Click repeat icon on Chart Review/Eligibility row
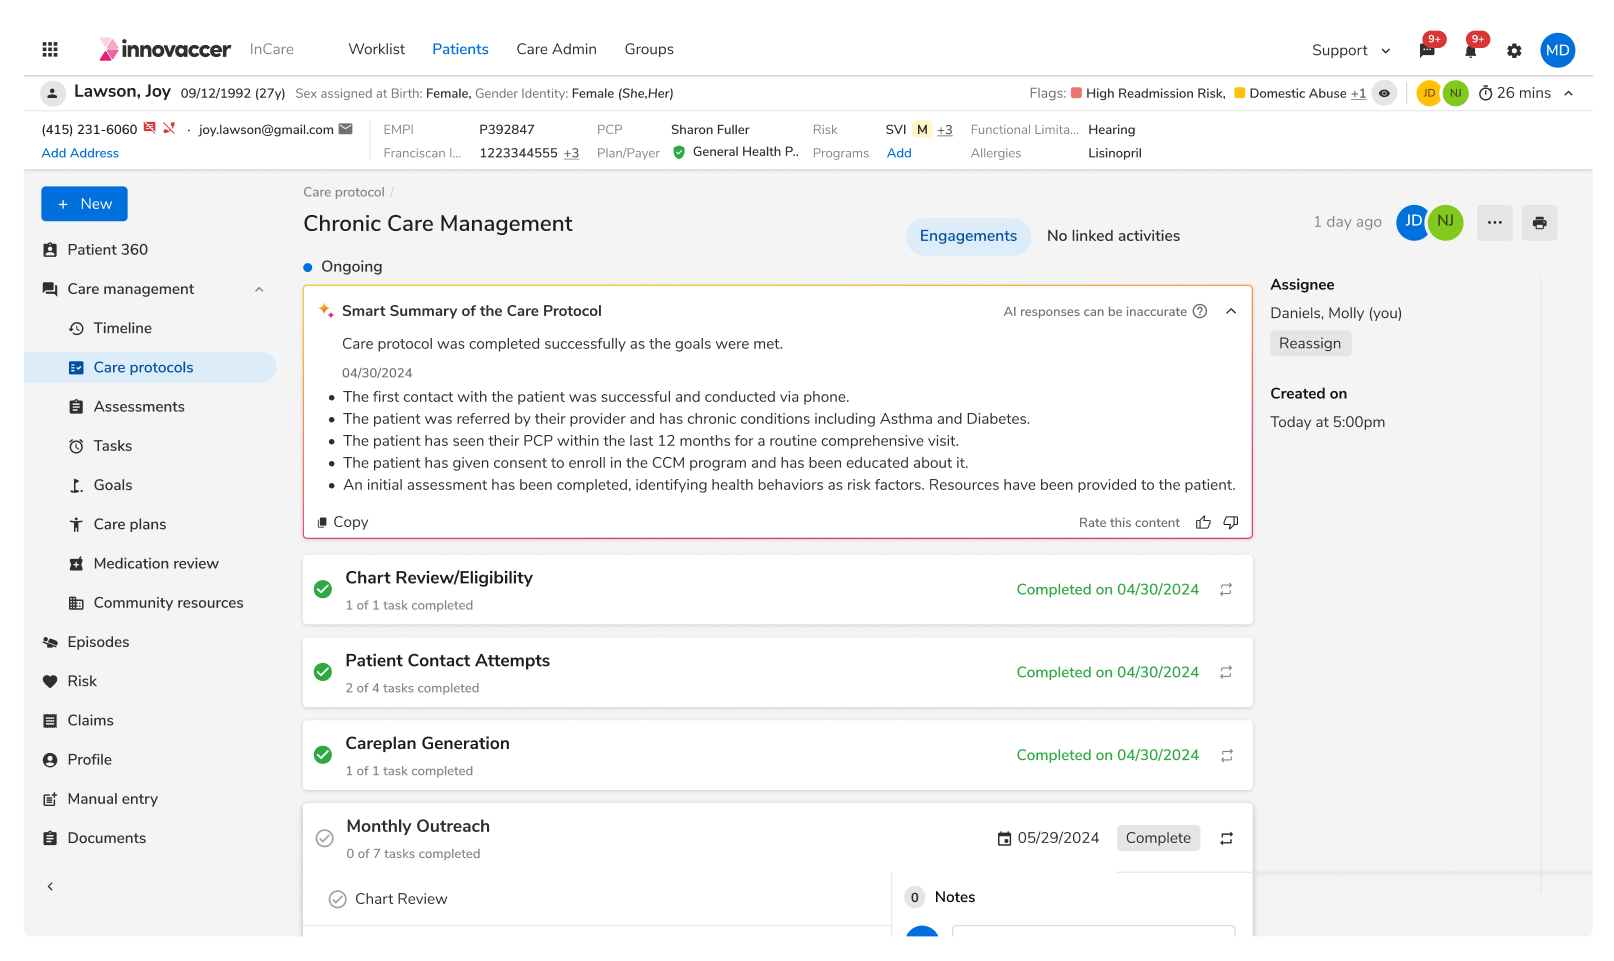Viewport: 1614px width, 961px height. click(1226, 590)
